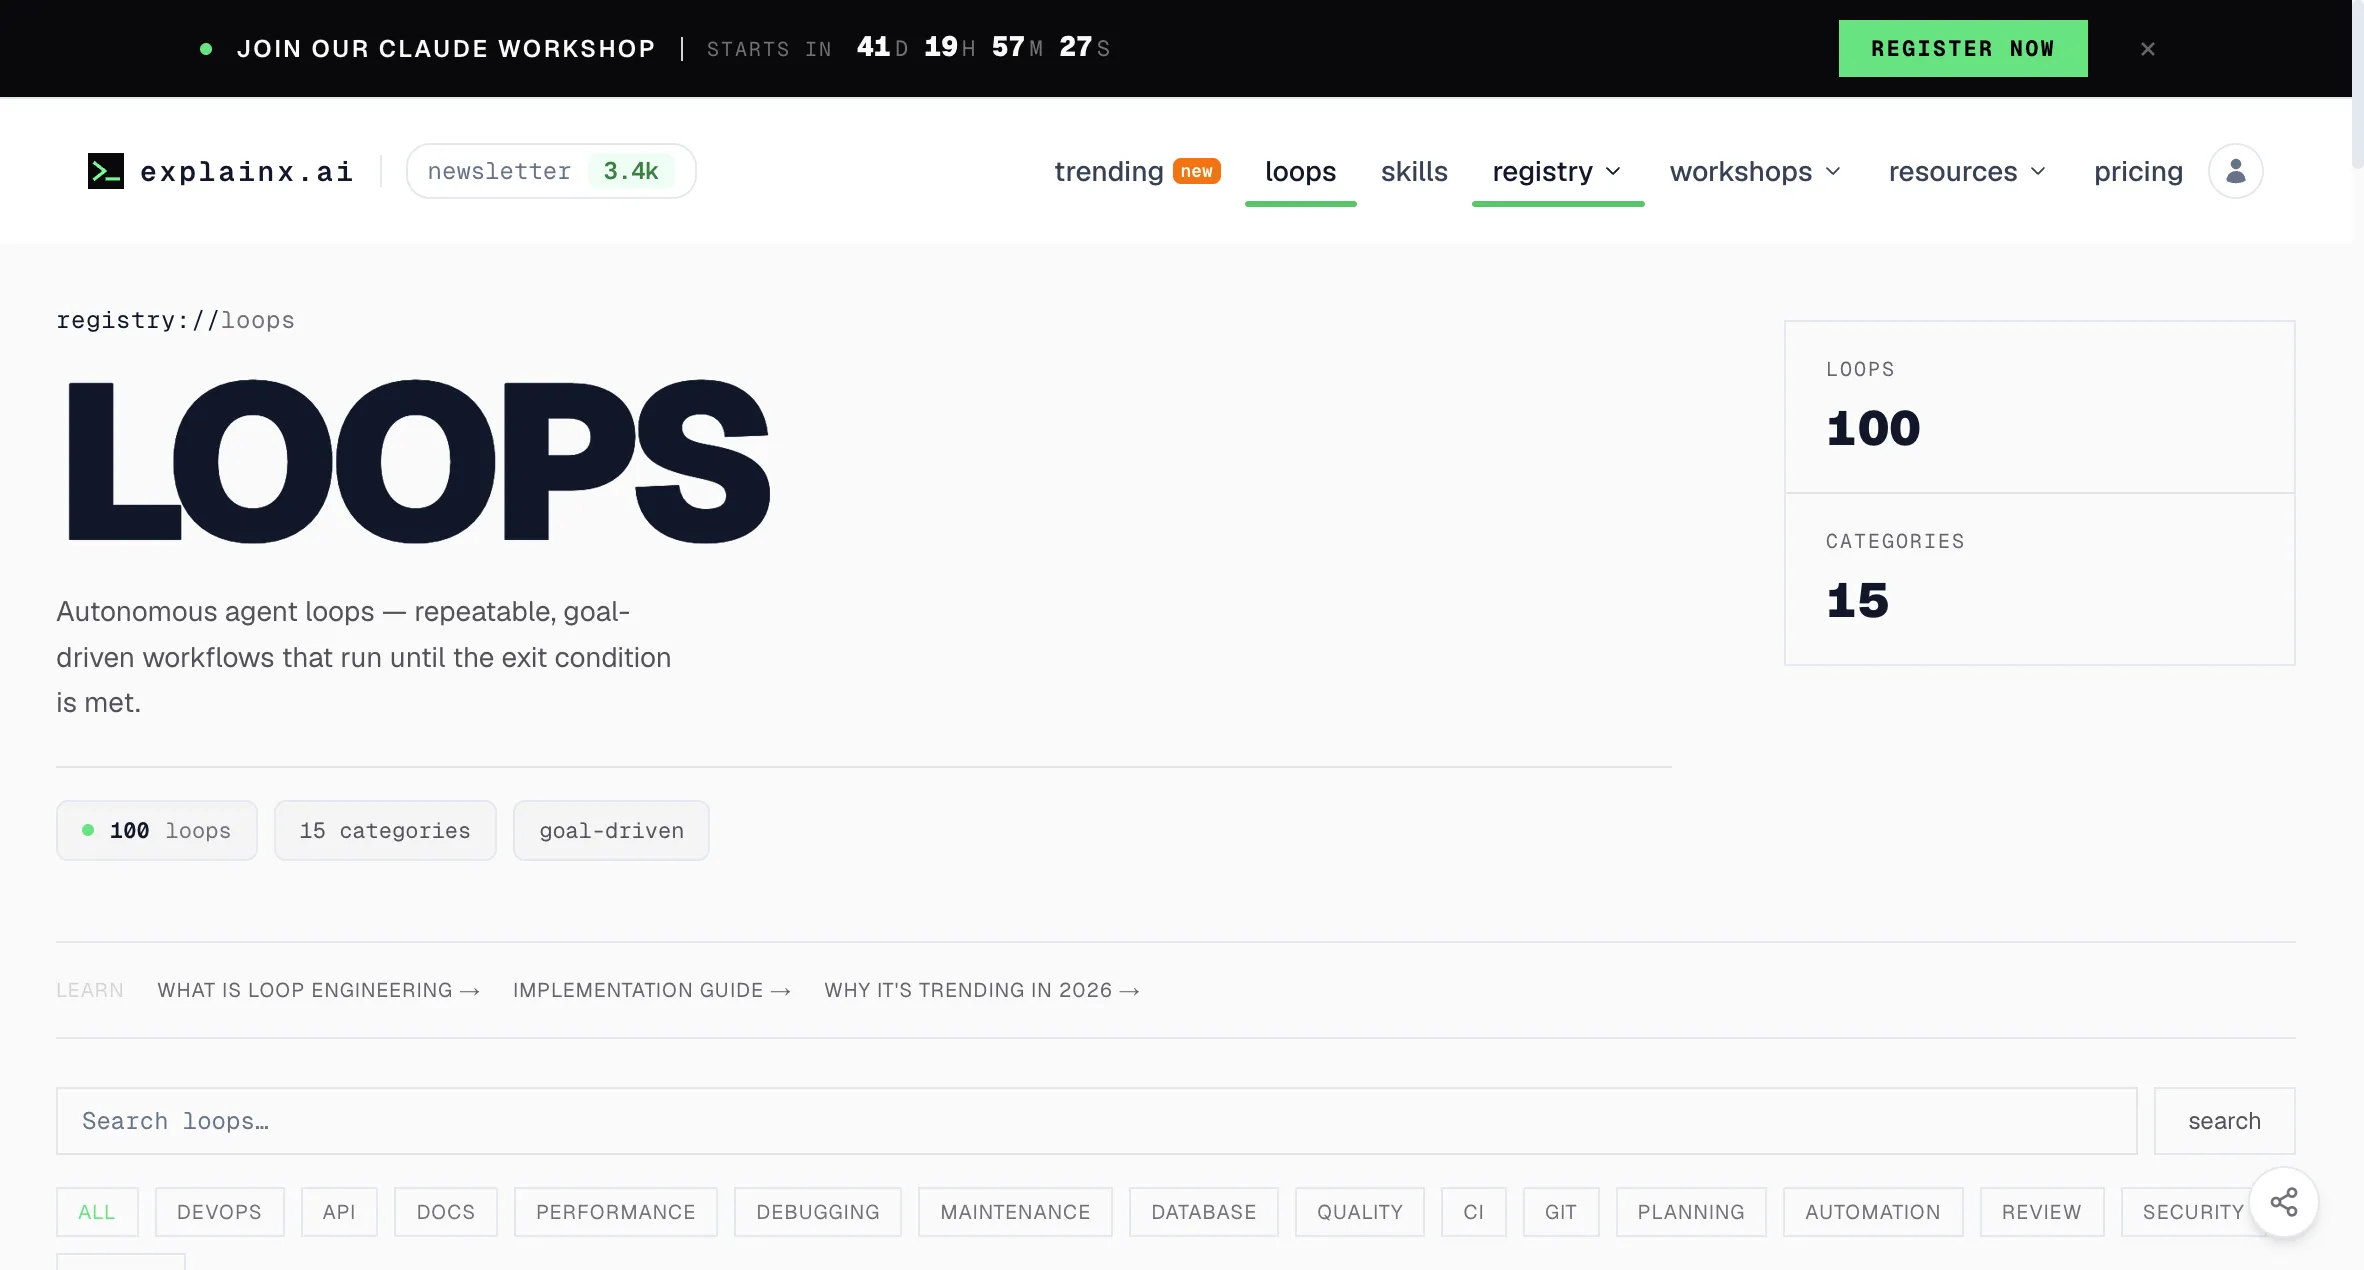This screenshot has height=1270, width=2364.
Task: Click the orange new badge
Action: pos(1196,171)
